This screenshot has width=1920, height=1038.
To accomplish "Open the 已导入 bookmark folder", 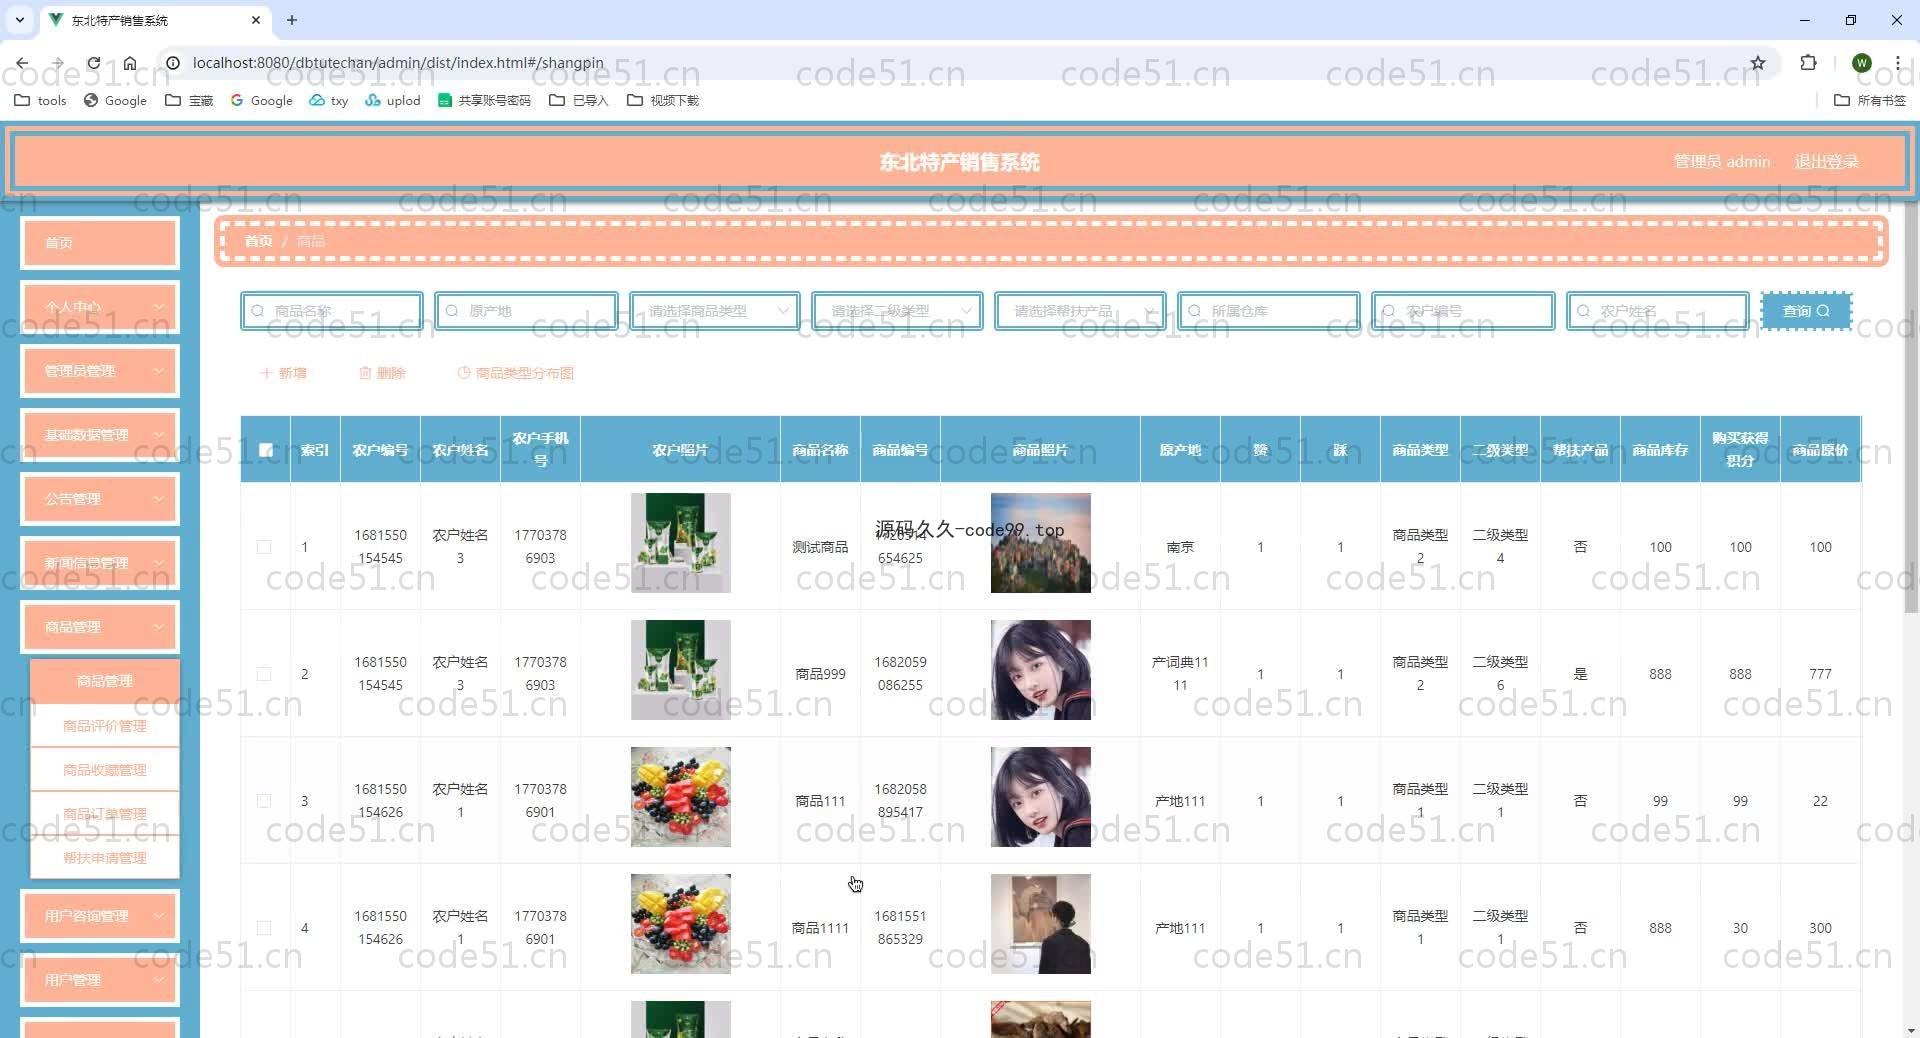I will (x=578, y=100).
